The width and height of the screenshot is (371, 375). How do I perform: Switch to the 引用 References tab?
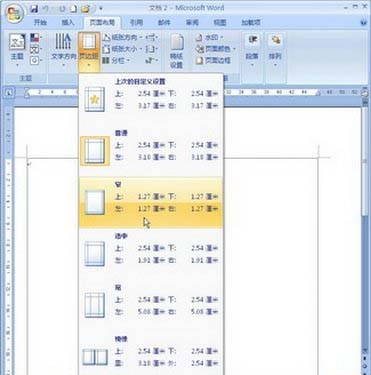tap(136, 22)
